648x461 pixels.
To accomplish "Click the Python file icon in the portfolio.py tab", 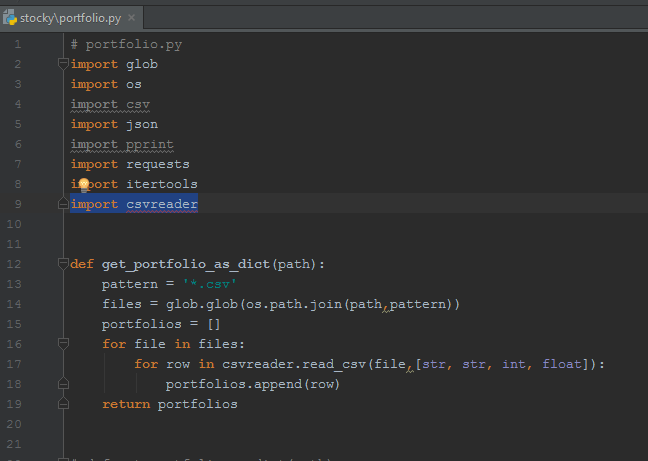I will click(x=10, y=18).
